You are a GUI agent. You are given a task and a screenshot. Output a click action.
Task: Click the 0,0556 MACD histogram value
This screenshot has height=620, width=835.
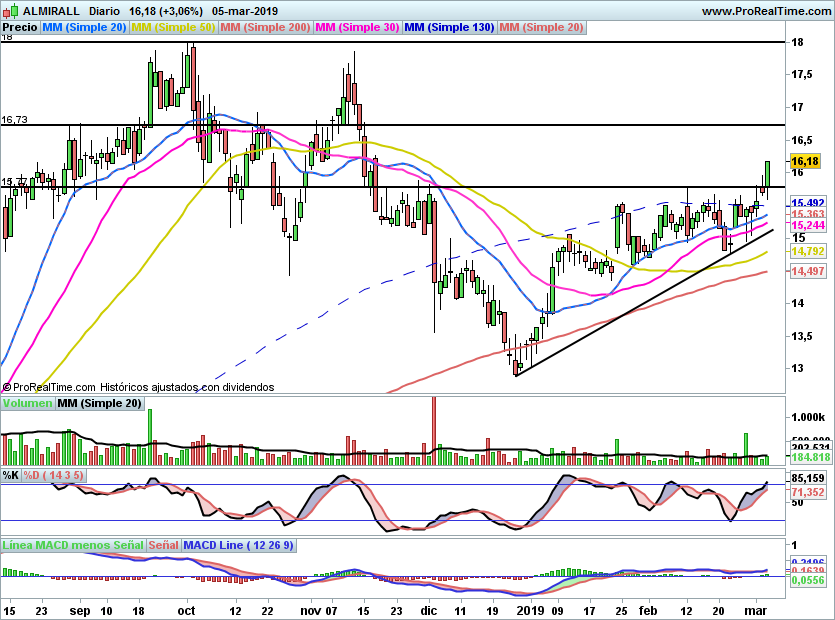click(807, 581)
